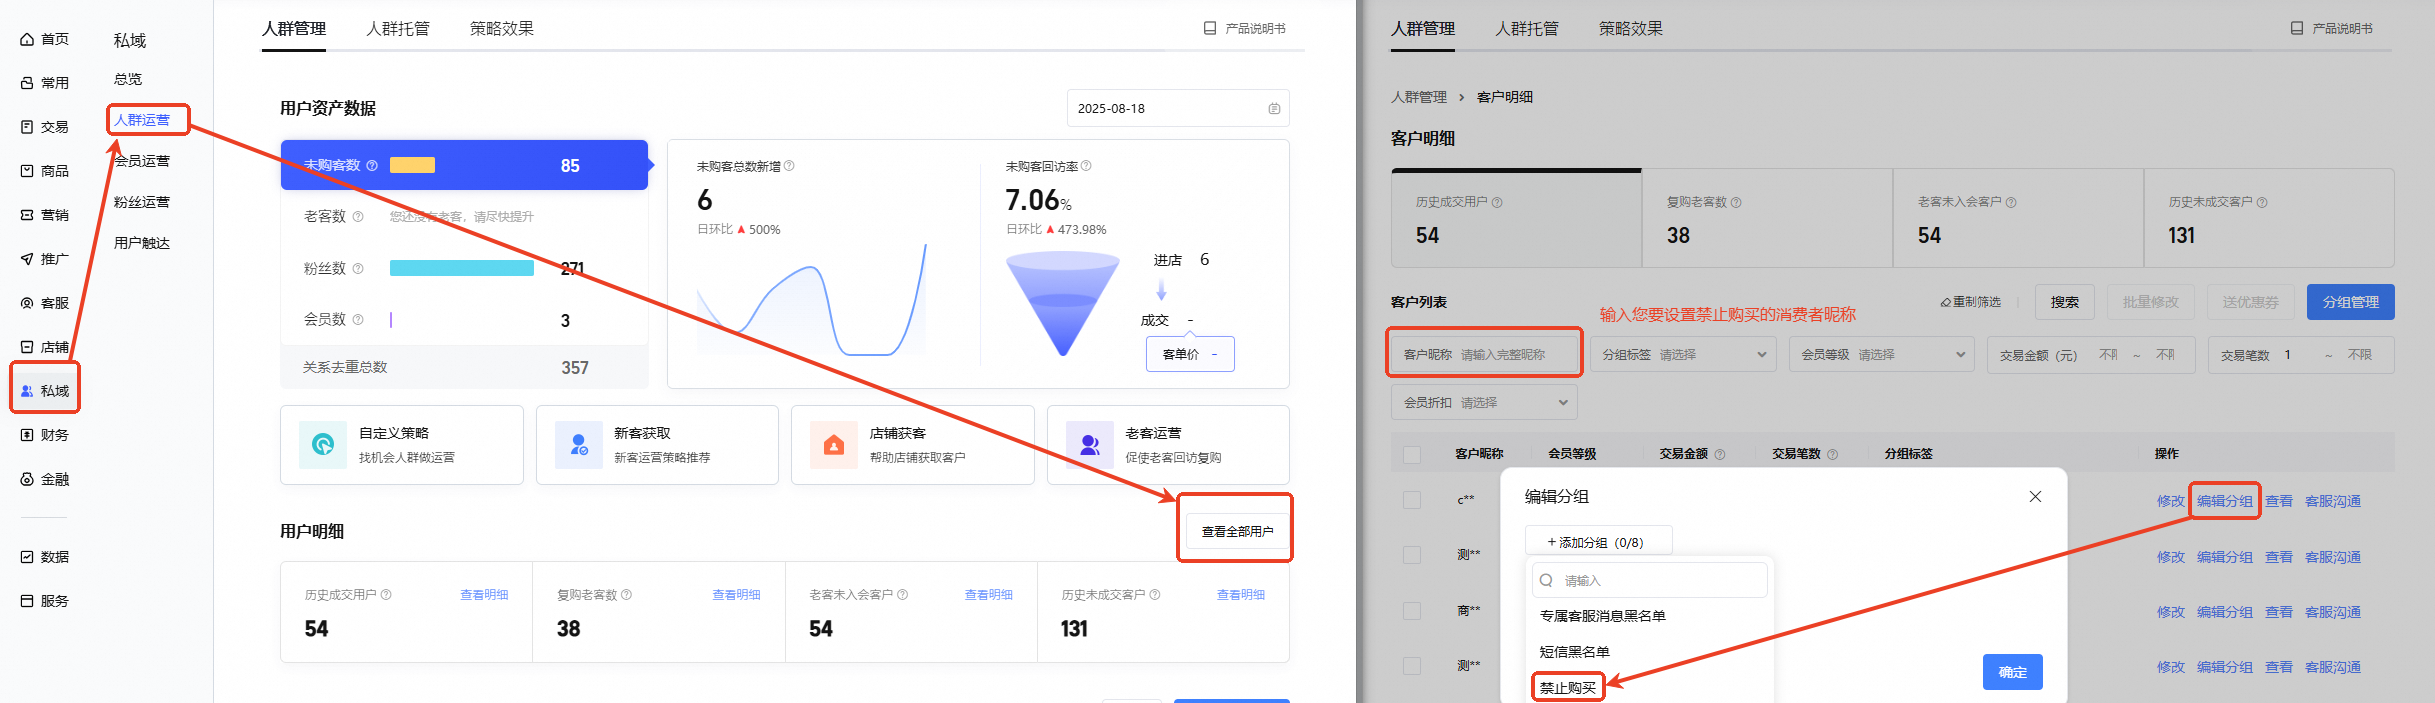Open the 分组标签 dropdown
Viewport: 2435px width, 703px height.
tap(1683, 355)
